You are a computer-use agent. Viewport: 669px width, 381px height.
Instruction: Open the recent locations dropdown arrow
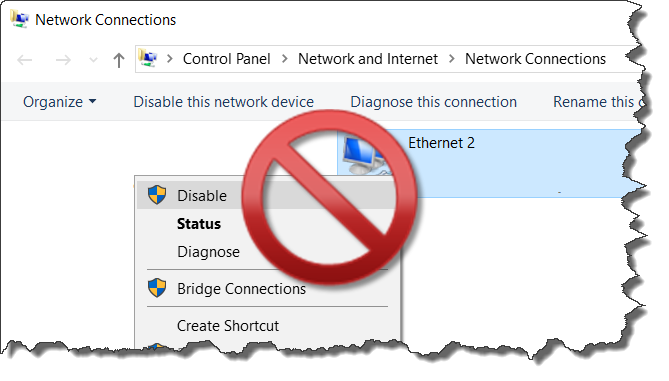tap(93, 60)
